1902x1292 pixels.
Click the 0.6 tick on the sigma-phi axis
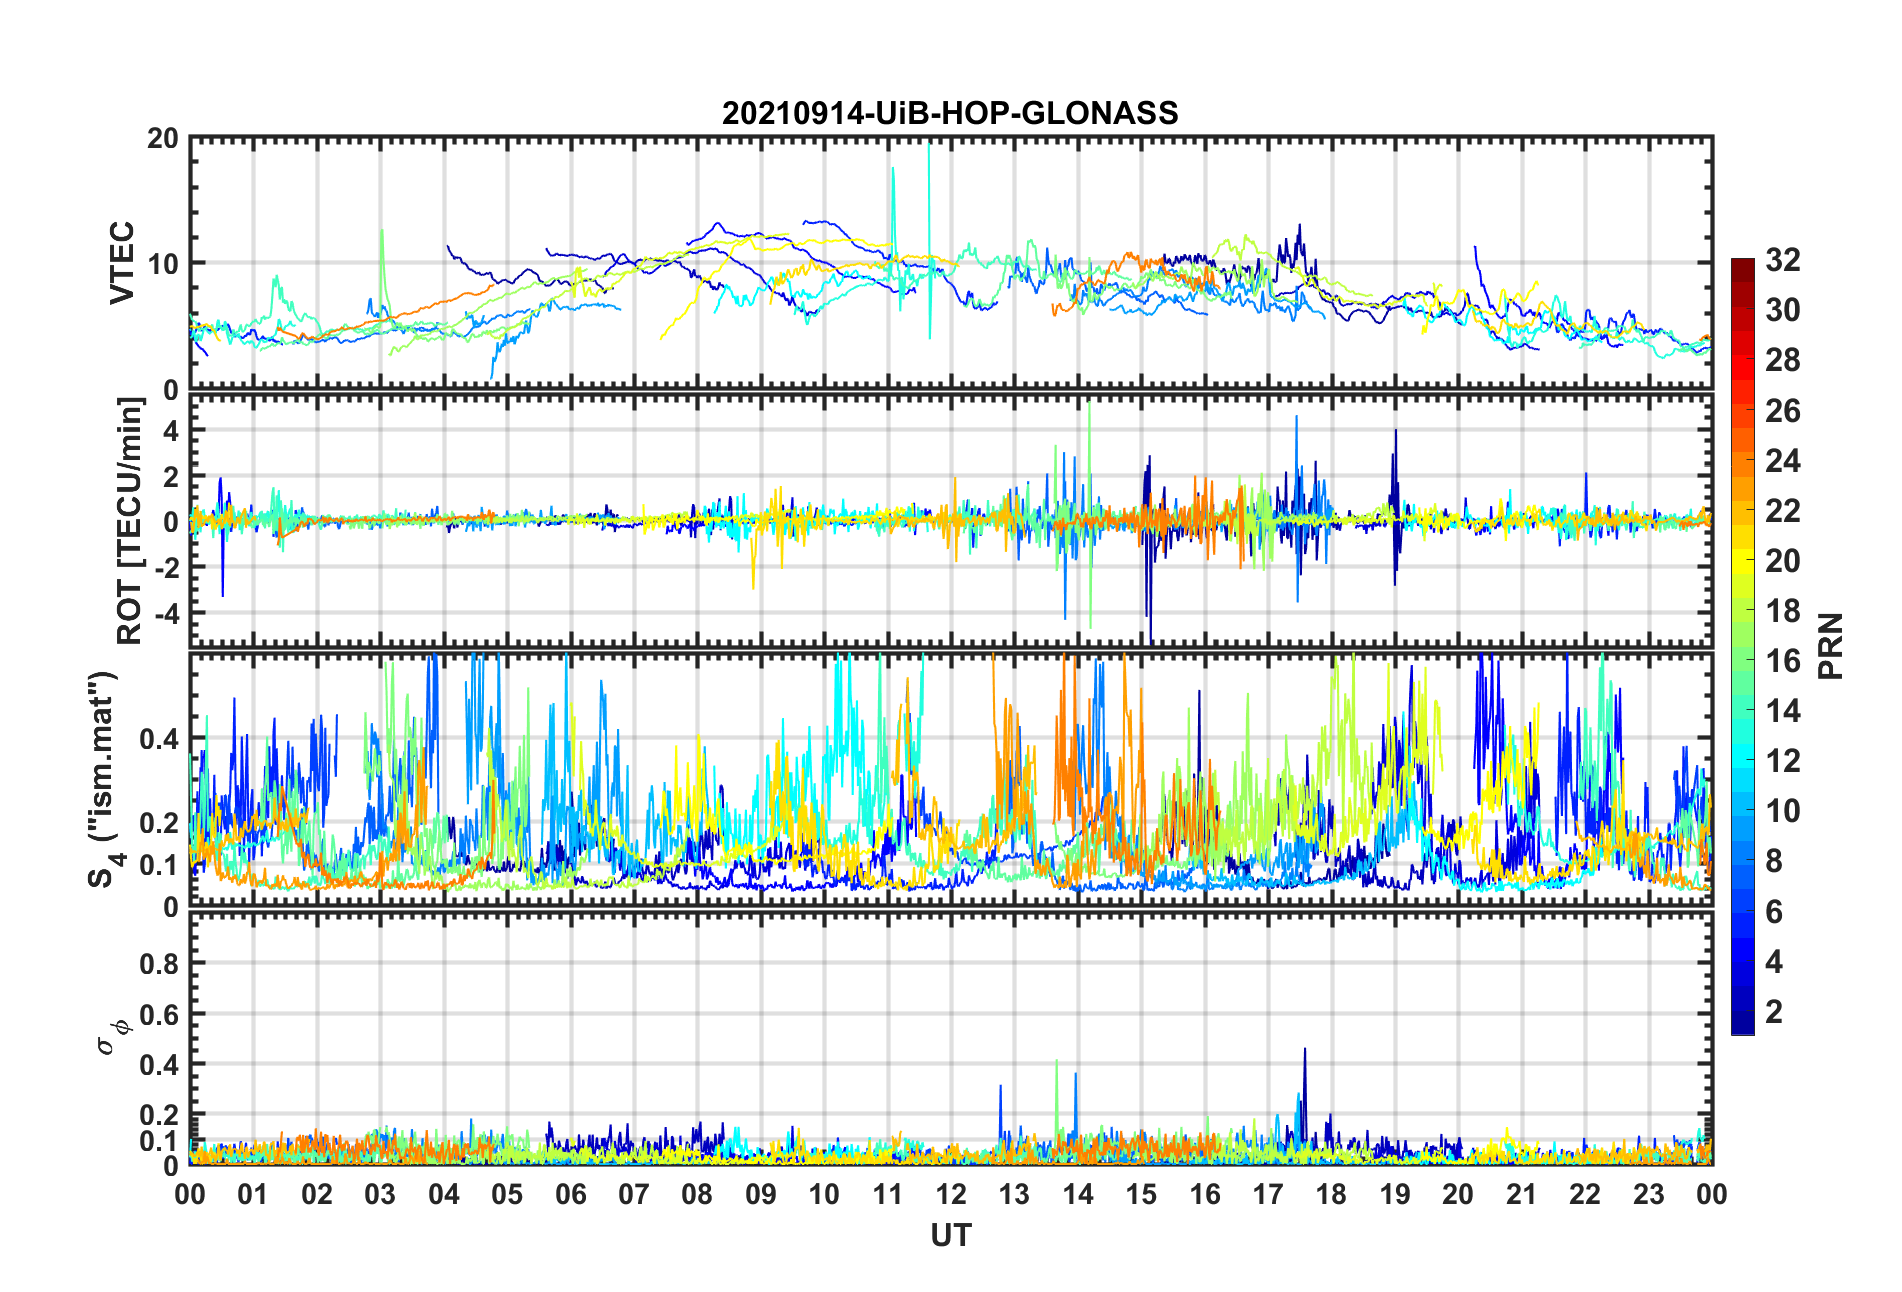160,1014
